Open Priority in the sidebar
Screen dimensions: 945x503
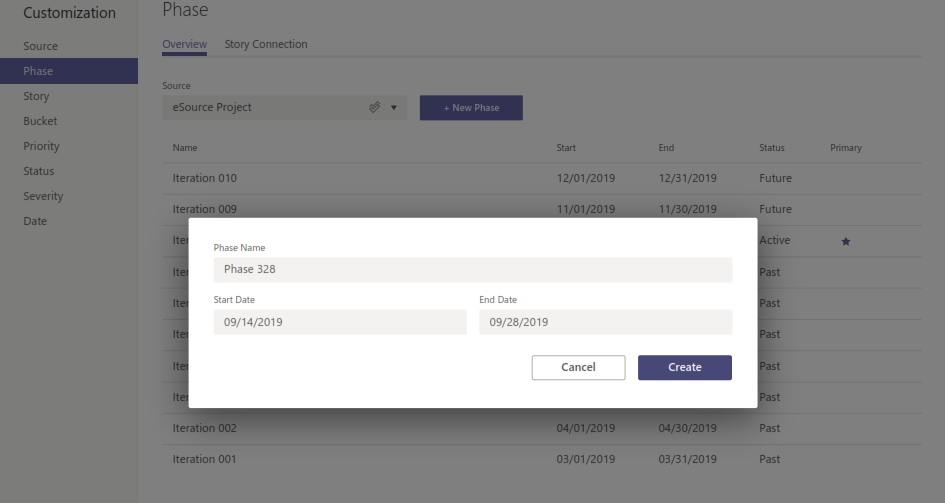[42, 146]
